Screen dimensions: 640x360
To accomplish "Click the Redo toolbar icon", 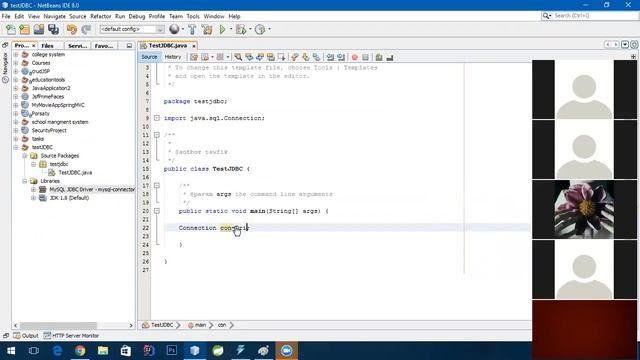I will [x=86, y=29].
